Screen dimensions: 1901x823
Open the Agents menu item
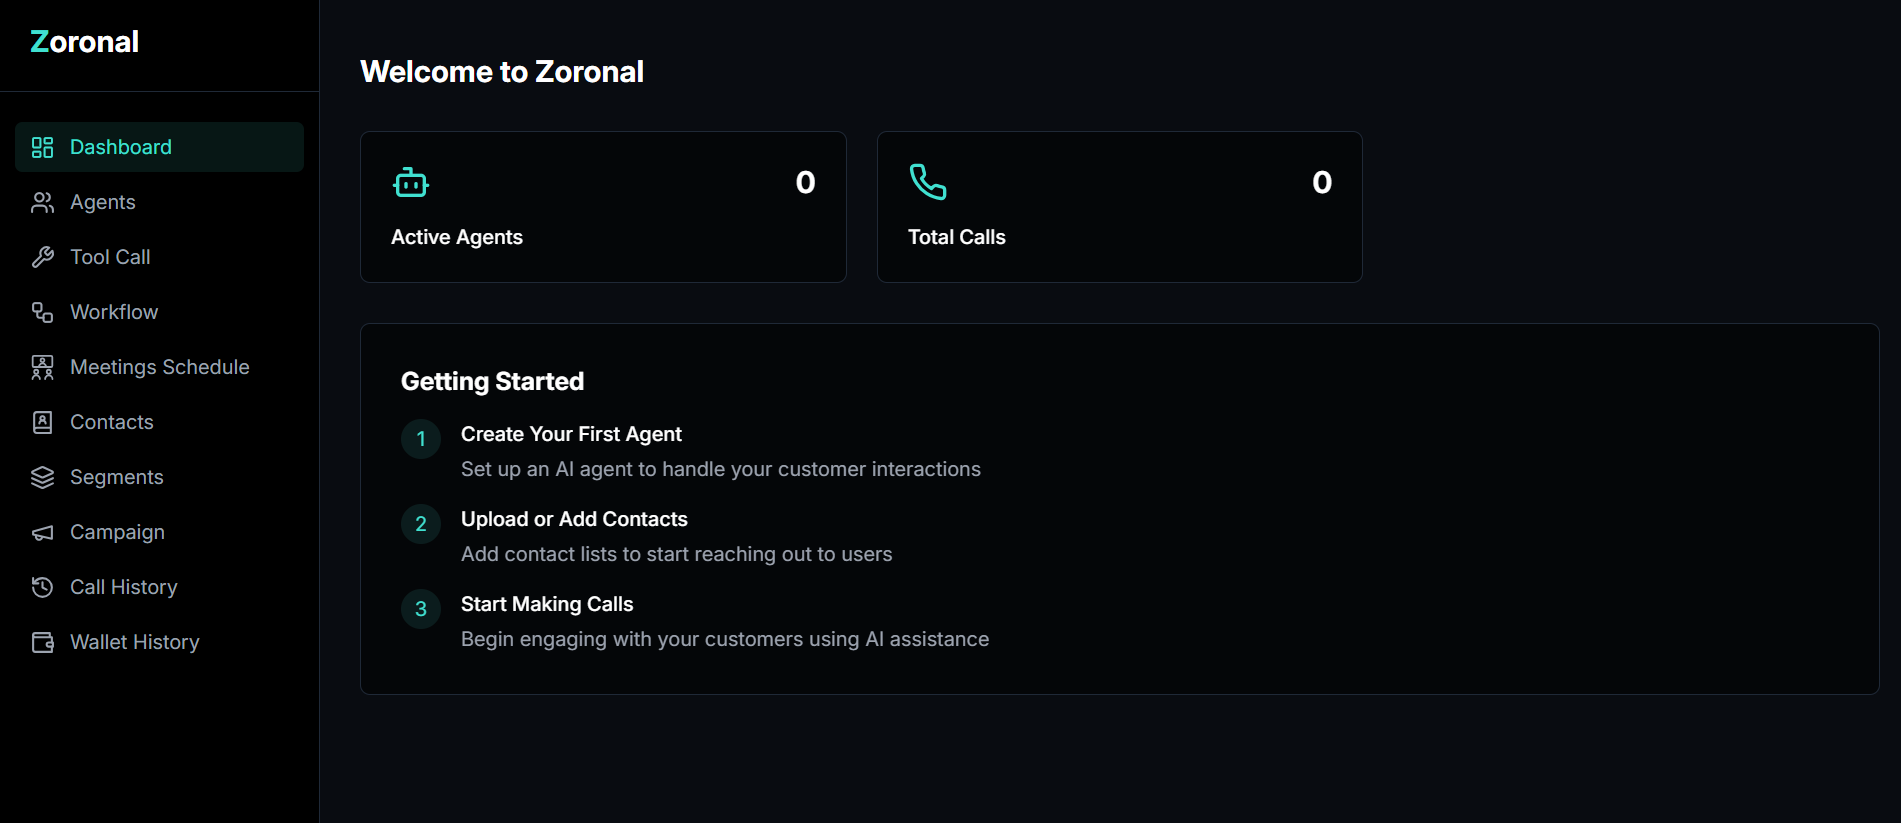pos(103,203)
